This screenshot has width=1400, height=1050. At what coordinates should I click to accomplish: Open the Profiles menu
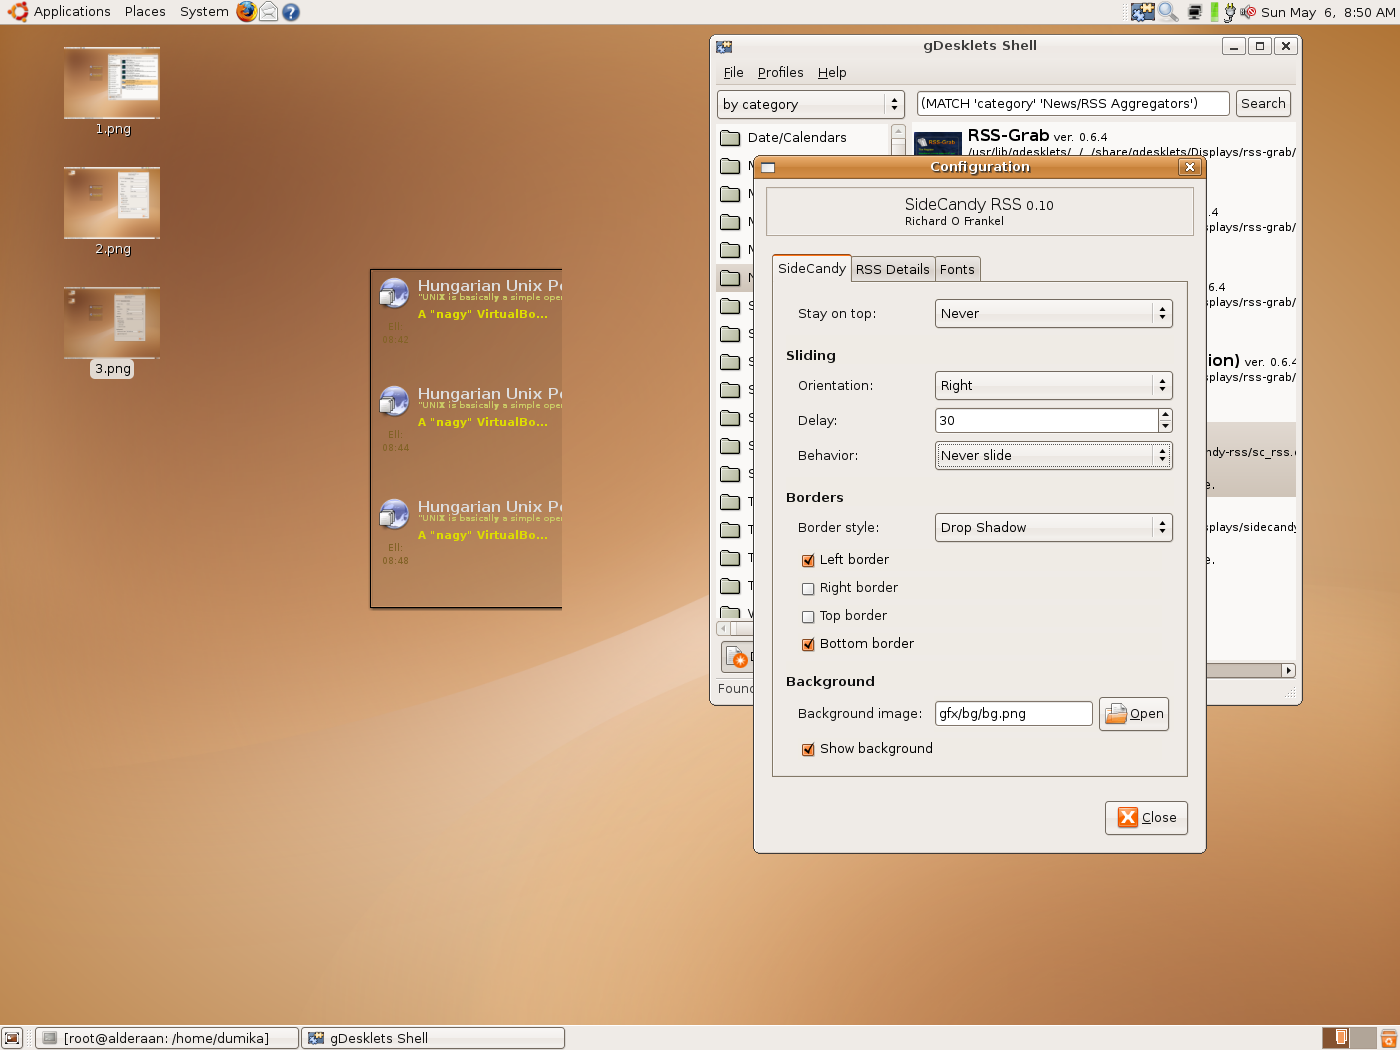pyautogui.click(x=780, y=72)
